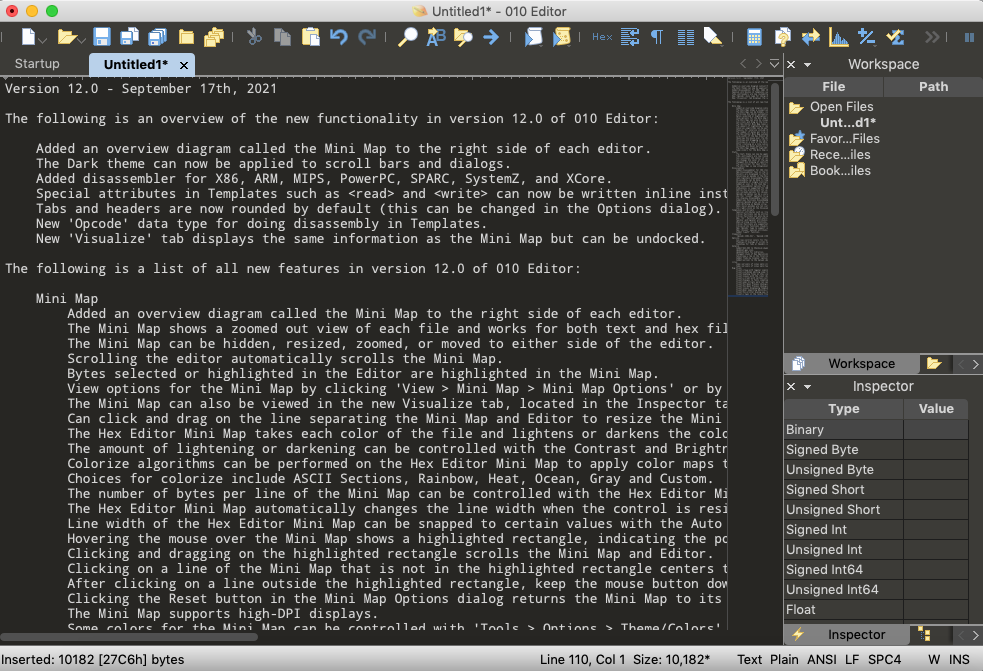Close the Workspace panel
The width and height of the screenshot is (983, 671).
point(791,65)
